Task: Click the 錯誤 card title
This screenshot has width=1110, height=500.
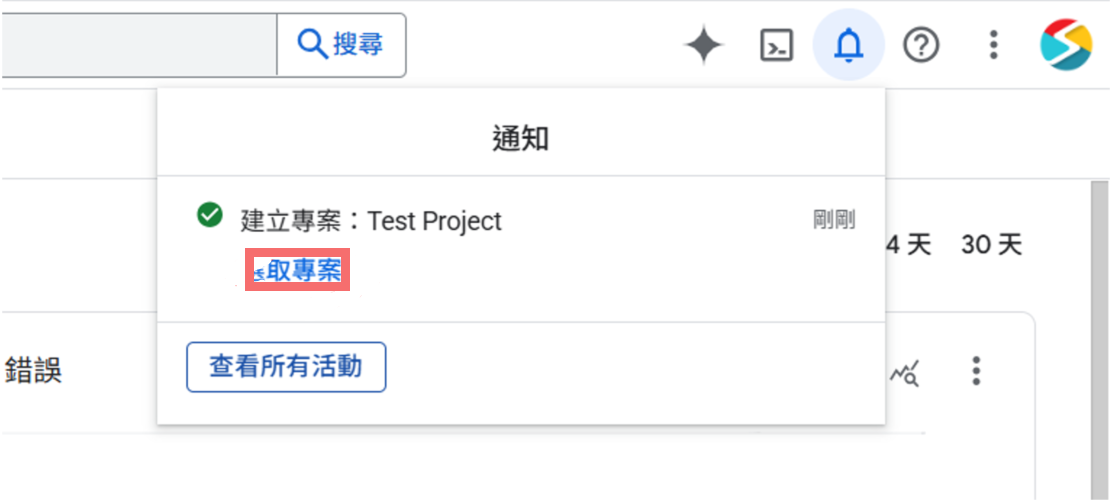Action: click(33, 371)
